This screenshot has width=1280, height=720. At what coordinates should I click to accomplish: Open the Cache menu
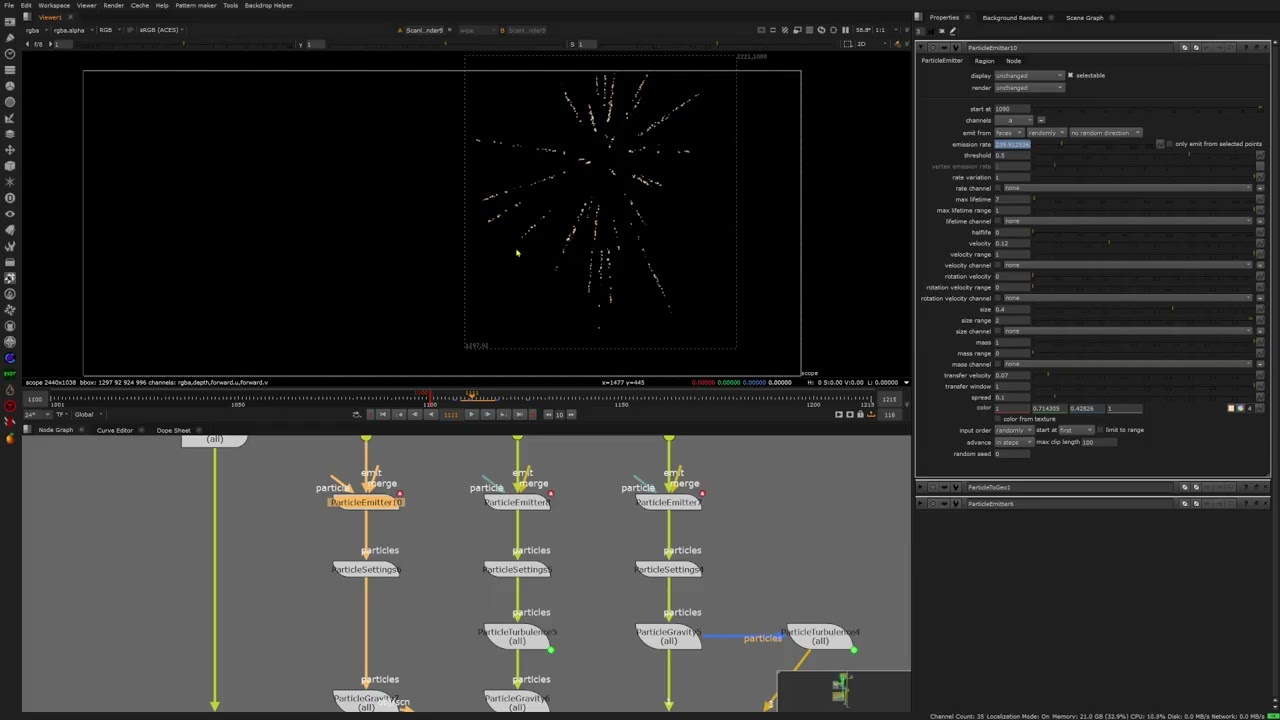139,5
